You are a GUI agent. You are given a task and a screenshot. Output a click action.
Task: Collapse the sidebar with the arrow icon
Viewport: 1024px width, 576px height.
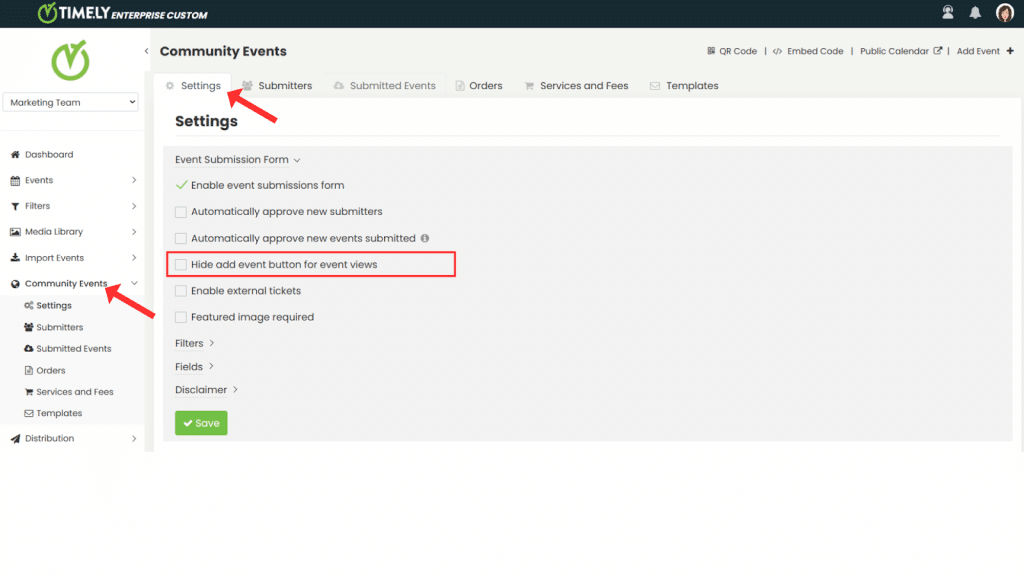[x=146, y=51]
